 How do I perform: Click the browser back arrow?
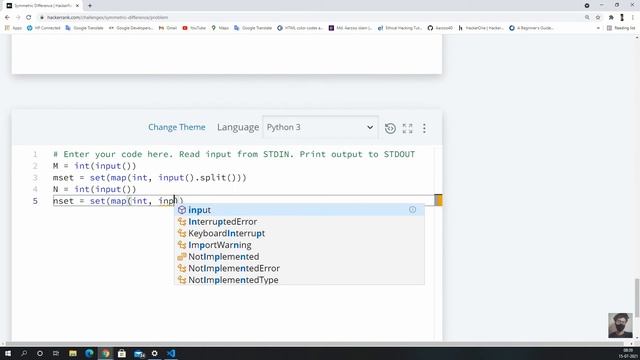pyautogui.click(x=7, y=18)
